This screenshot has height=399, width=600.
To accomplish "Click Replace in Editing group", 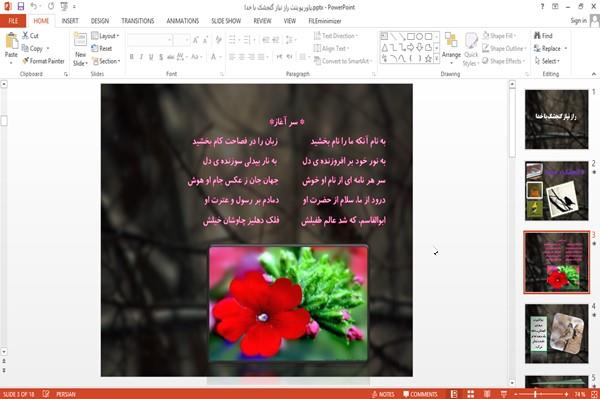I will click(551, 48).
